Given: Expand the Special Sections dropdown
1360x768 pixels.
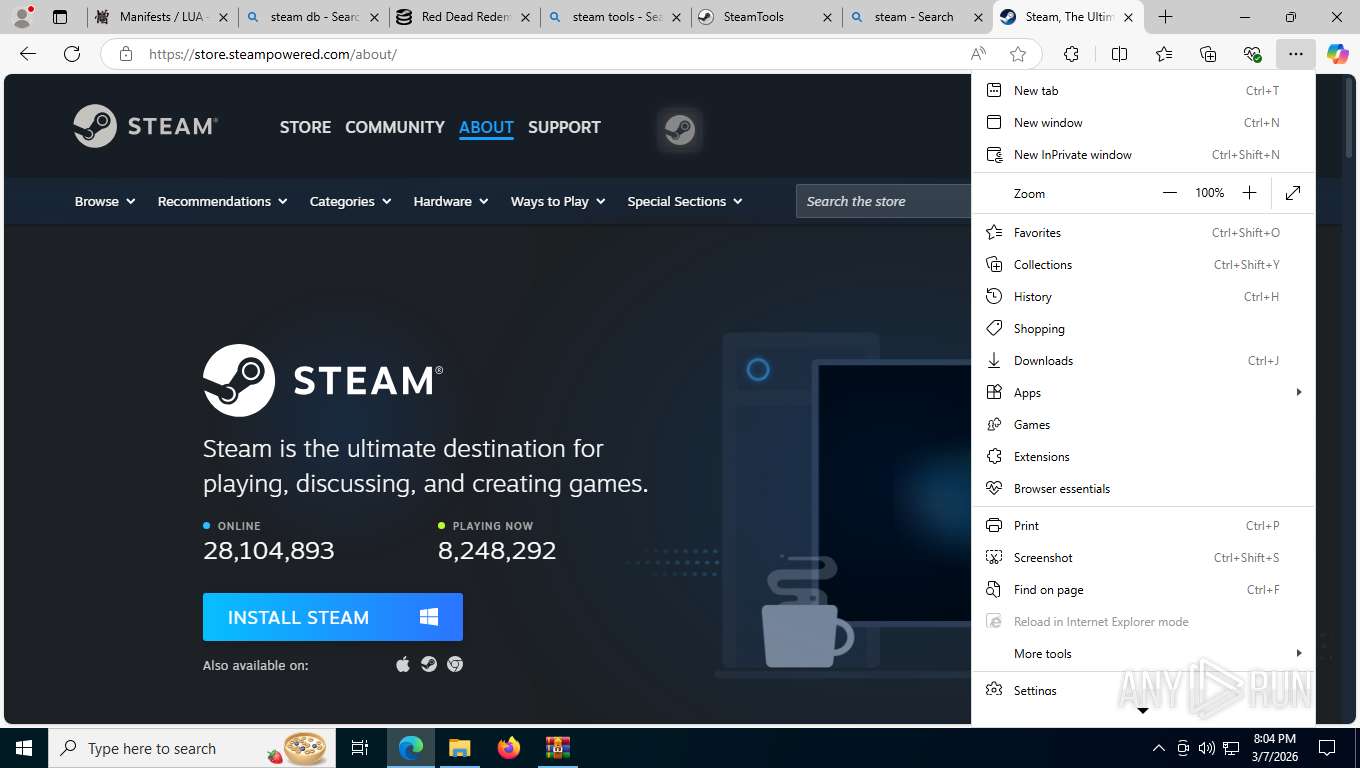Looking at the screenshot, I should click(x=685, y=201).
